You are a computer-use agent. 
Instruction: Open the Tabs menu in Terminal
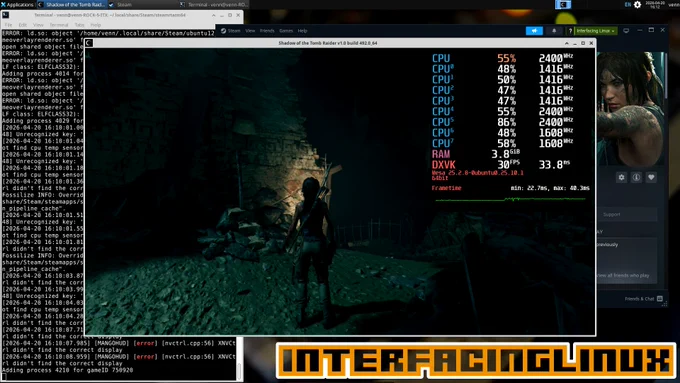click(79, 25)
